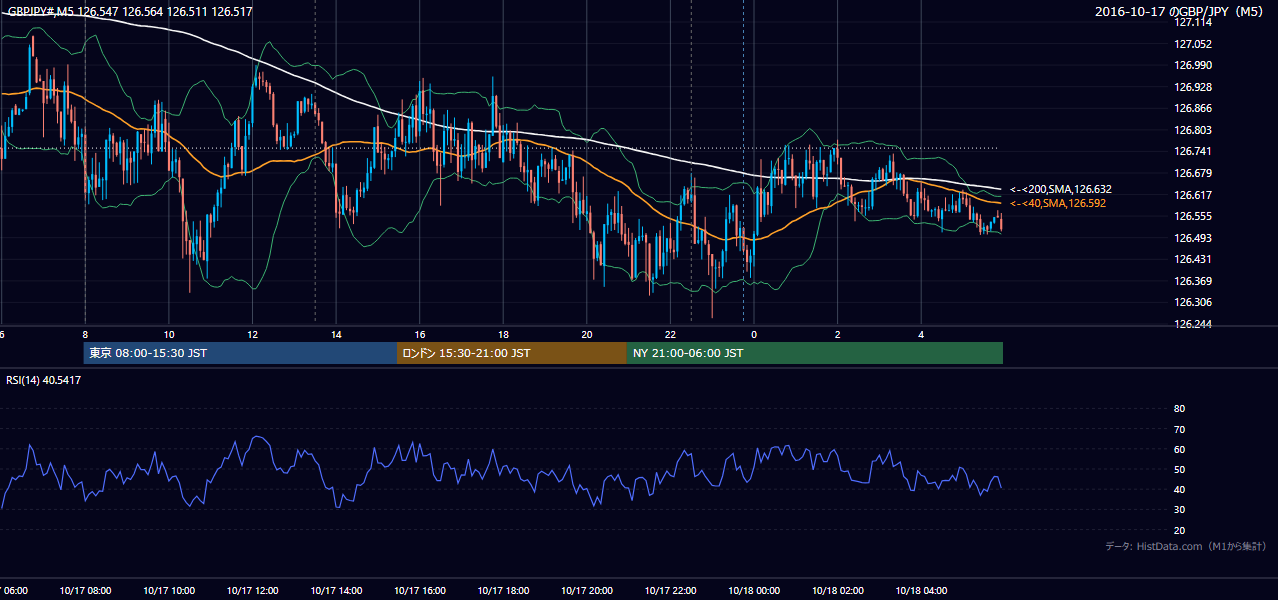Click the NY session bar 21:00-06:00 JST
This screenshot has width=1278, height=600.
coord(815,353)
